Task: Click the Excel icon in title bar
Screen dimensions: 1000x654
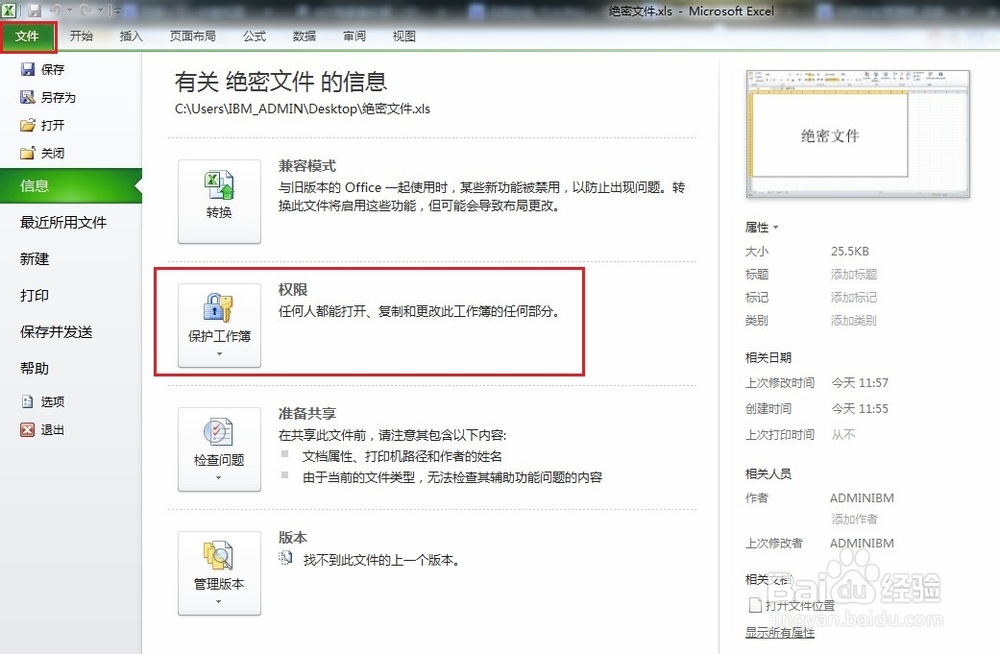Action: coord(9,10)
